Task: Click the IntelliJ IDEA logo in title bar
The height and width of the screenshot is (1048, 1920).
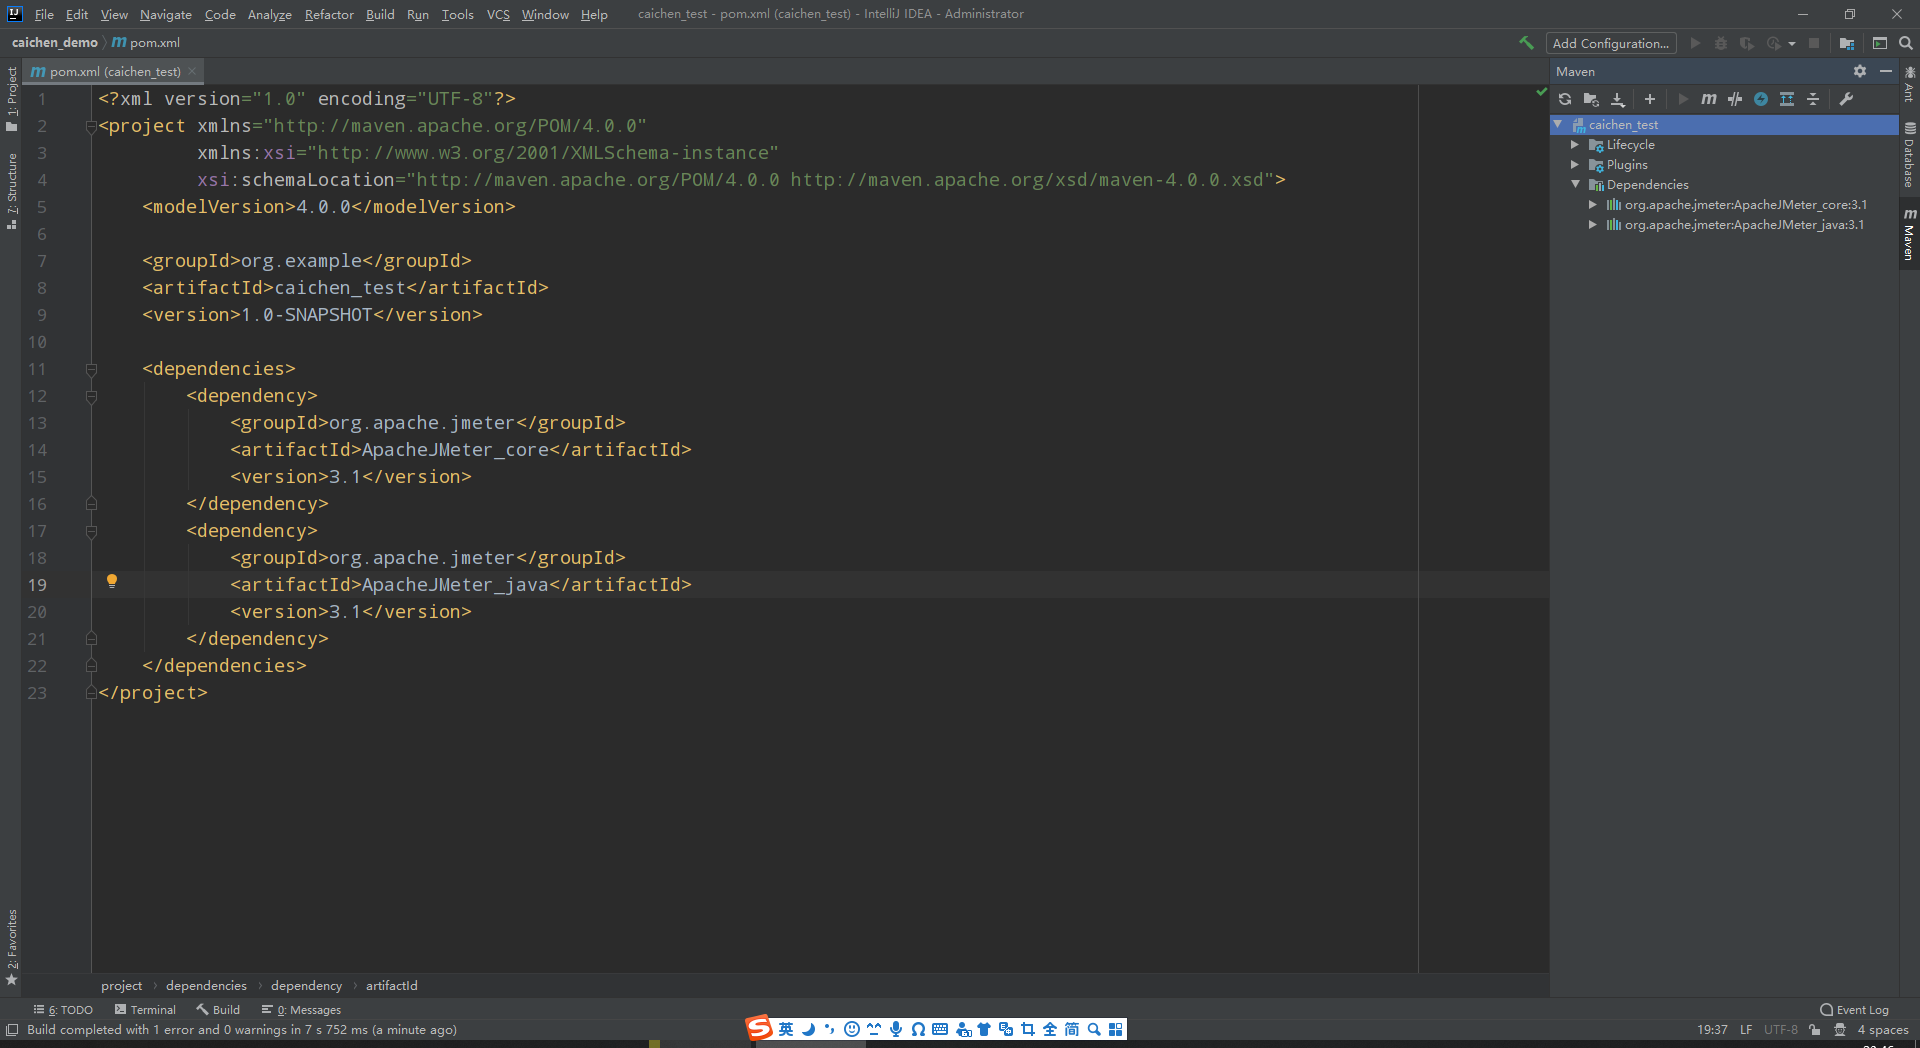Action: (x=15, y=14)
